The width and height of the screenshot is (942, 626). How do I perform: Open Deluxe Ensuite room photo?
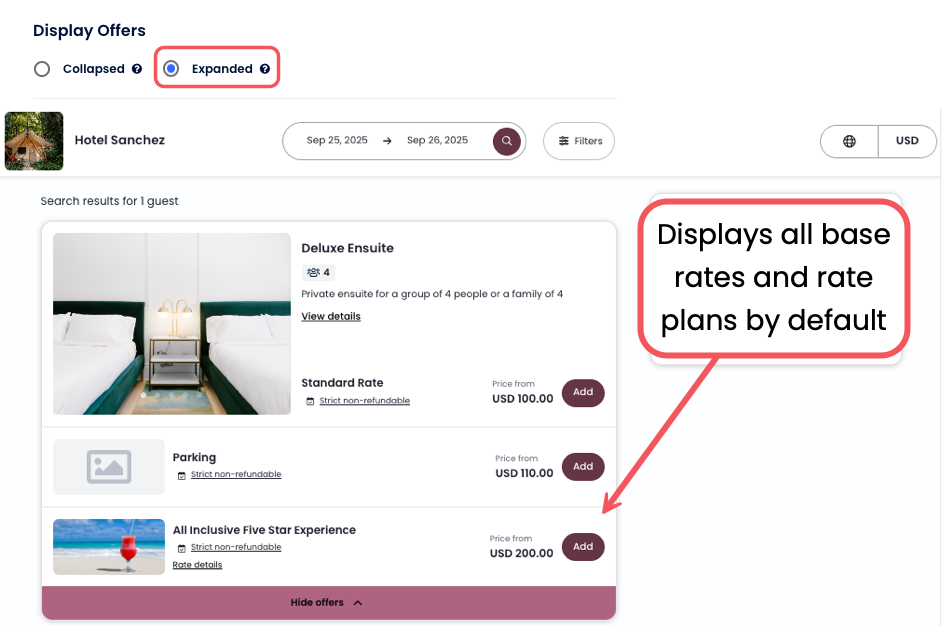coord(172,324)
